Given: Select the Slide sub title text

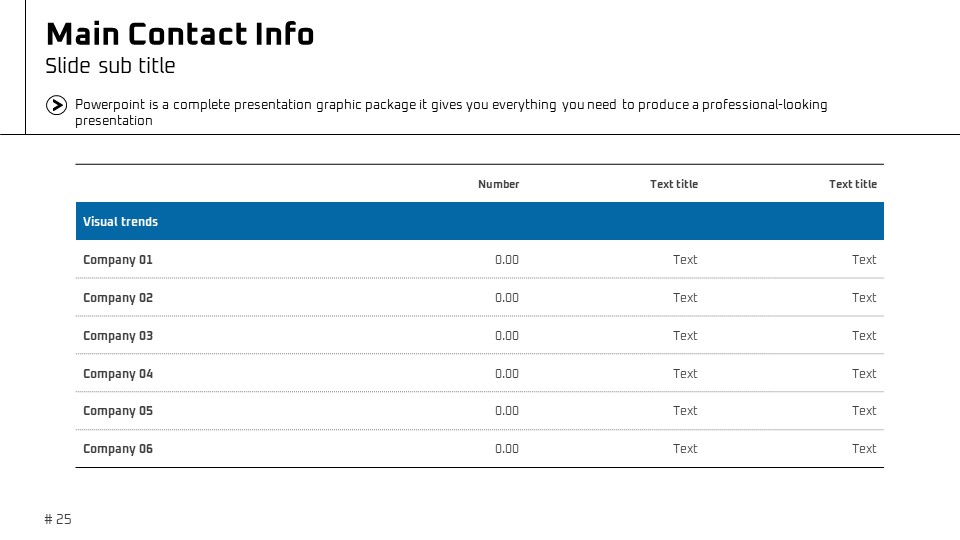Looking at the screenshot, I should pyautogui.click(x=110, y=66).
